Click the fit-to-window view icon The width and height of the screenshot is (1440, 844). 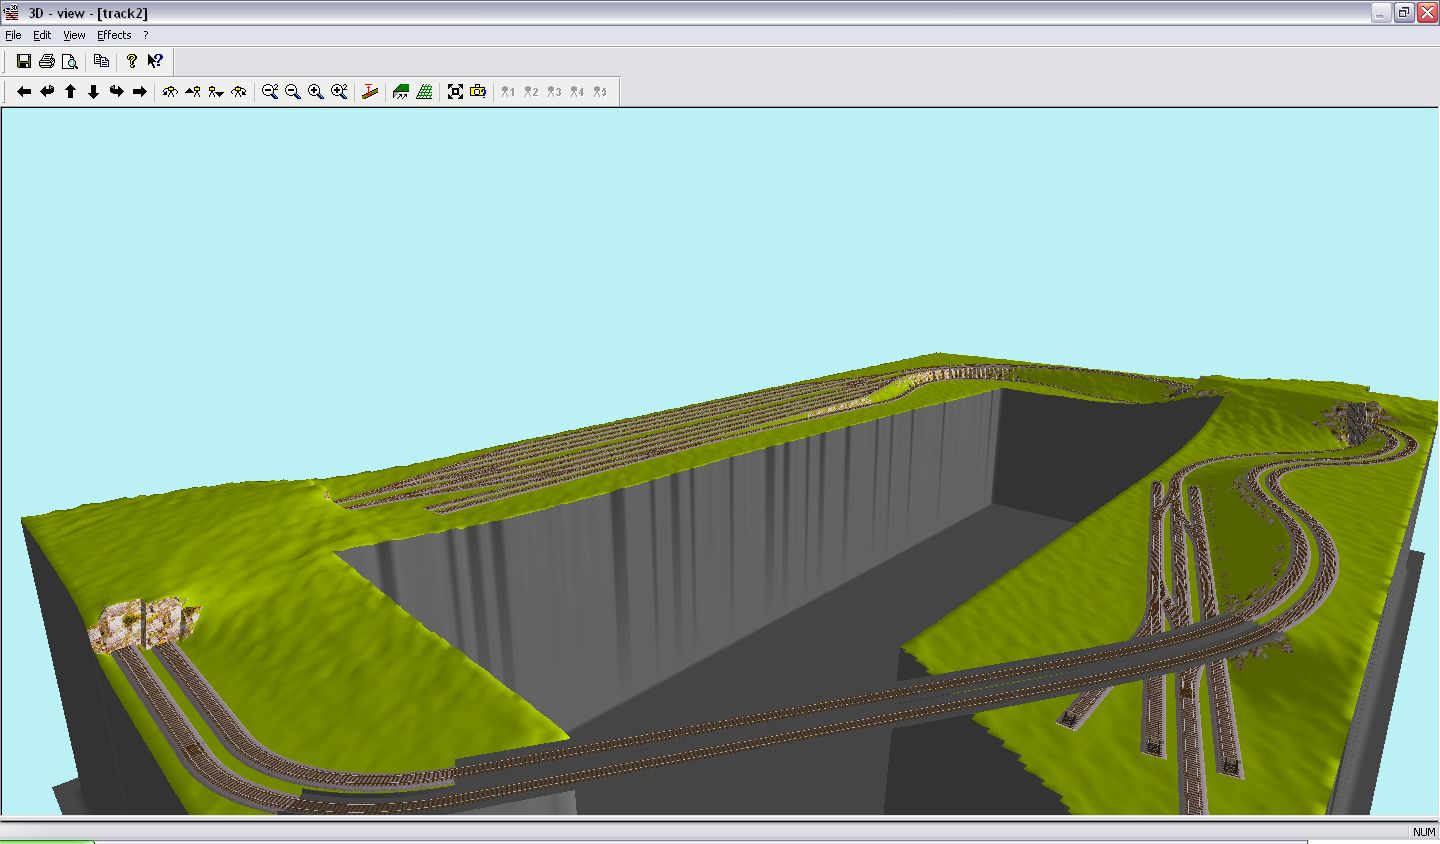pyautogui.click(x=455, y=92)
